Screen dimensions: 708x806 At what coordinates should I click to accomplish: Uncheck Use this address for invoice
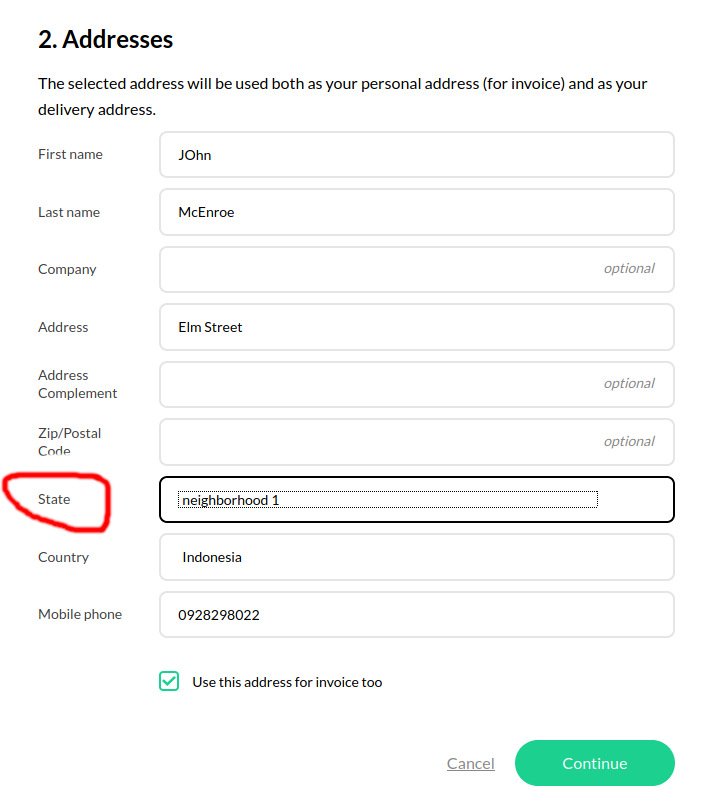[x=169, y=681]
